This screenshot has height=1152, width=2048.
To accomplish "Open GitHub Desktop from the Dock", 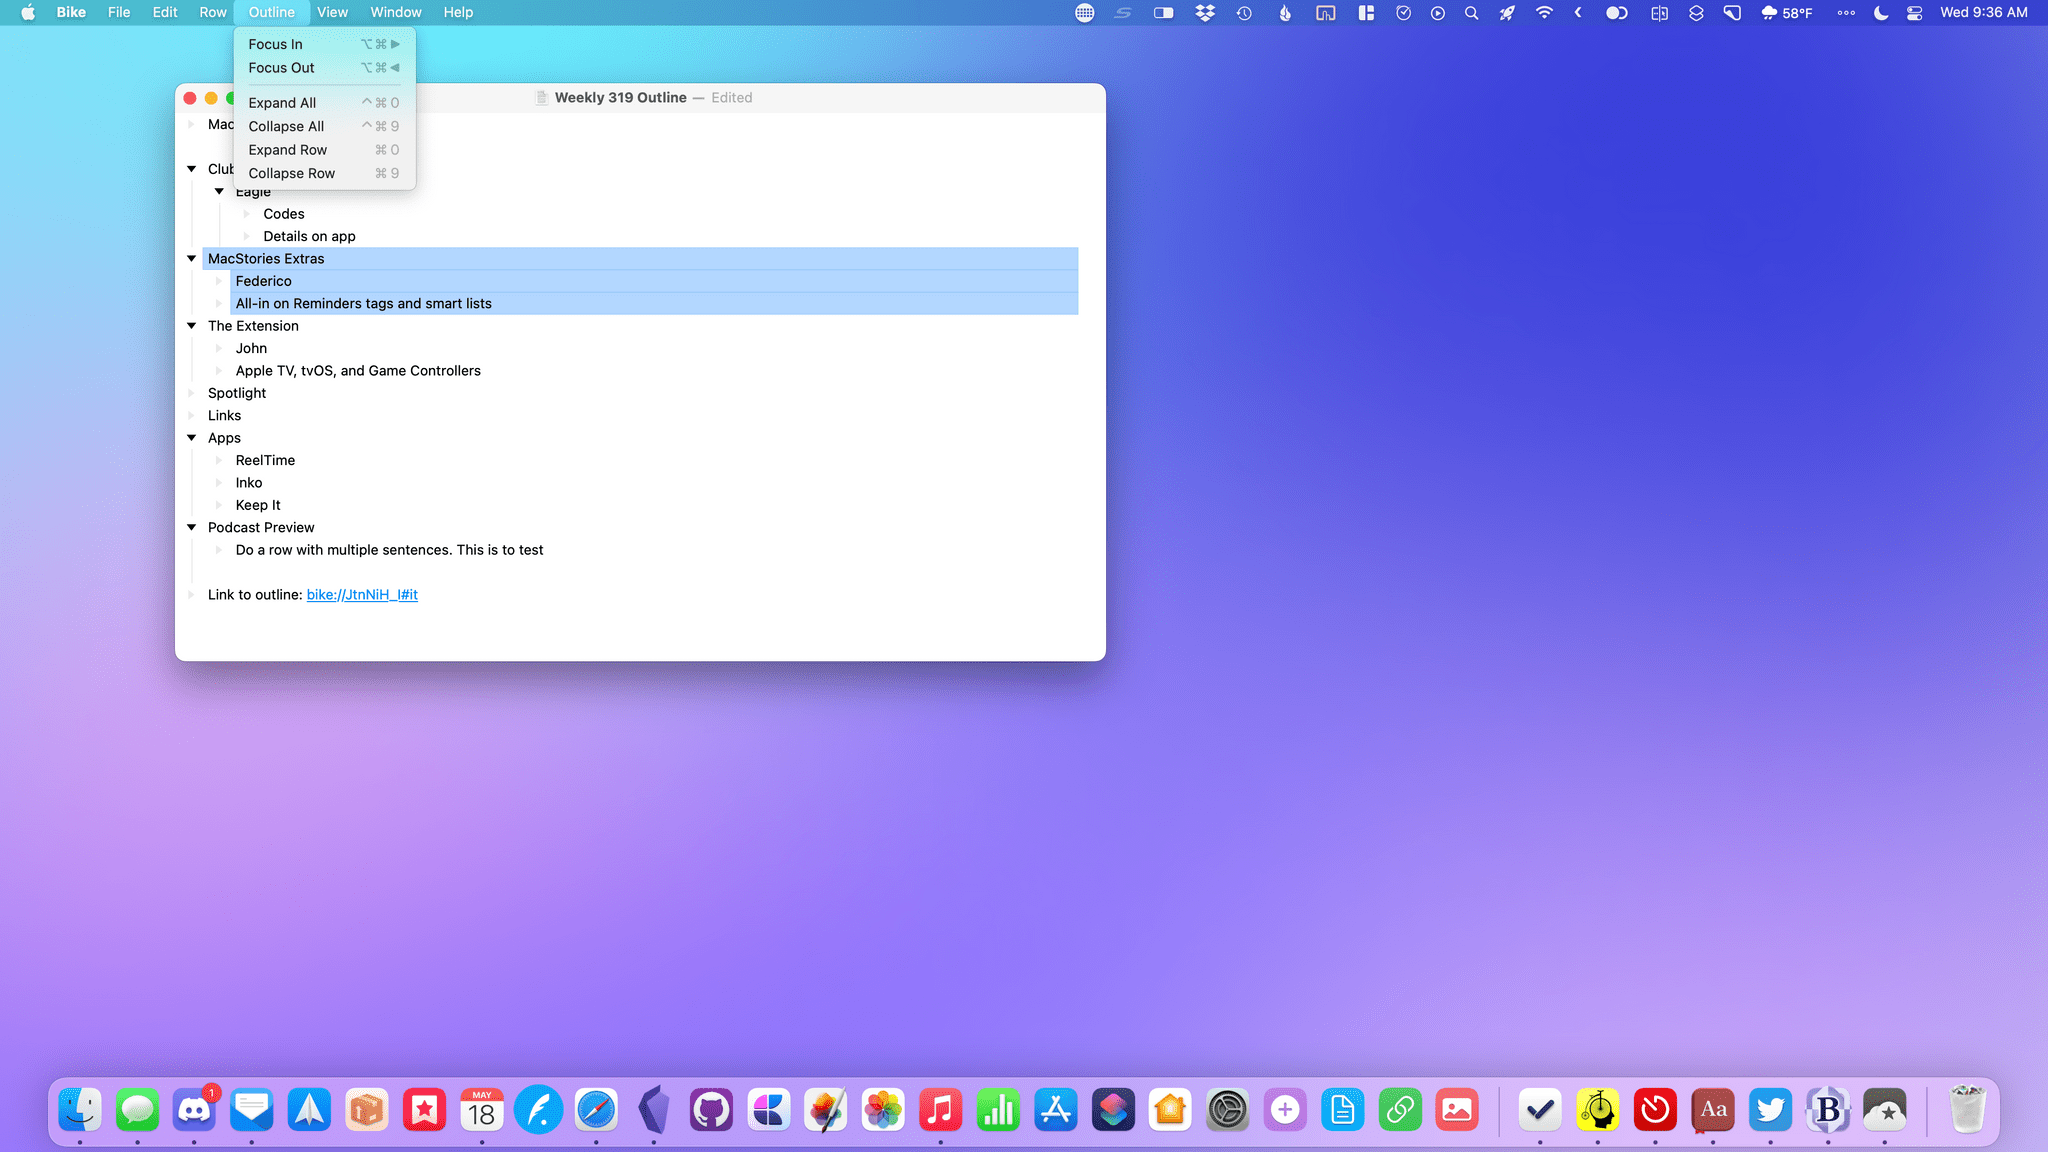I will (711, 1110).
